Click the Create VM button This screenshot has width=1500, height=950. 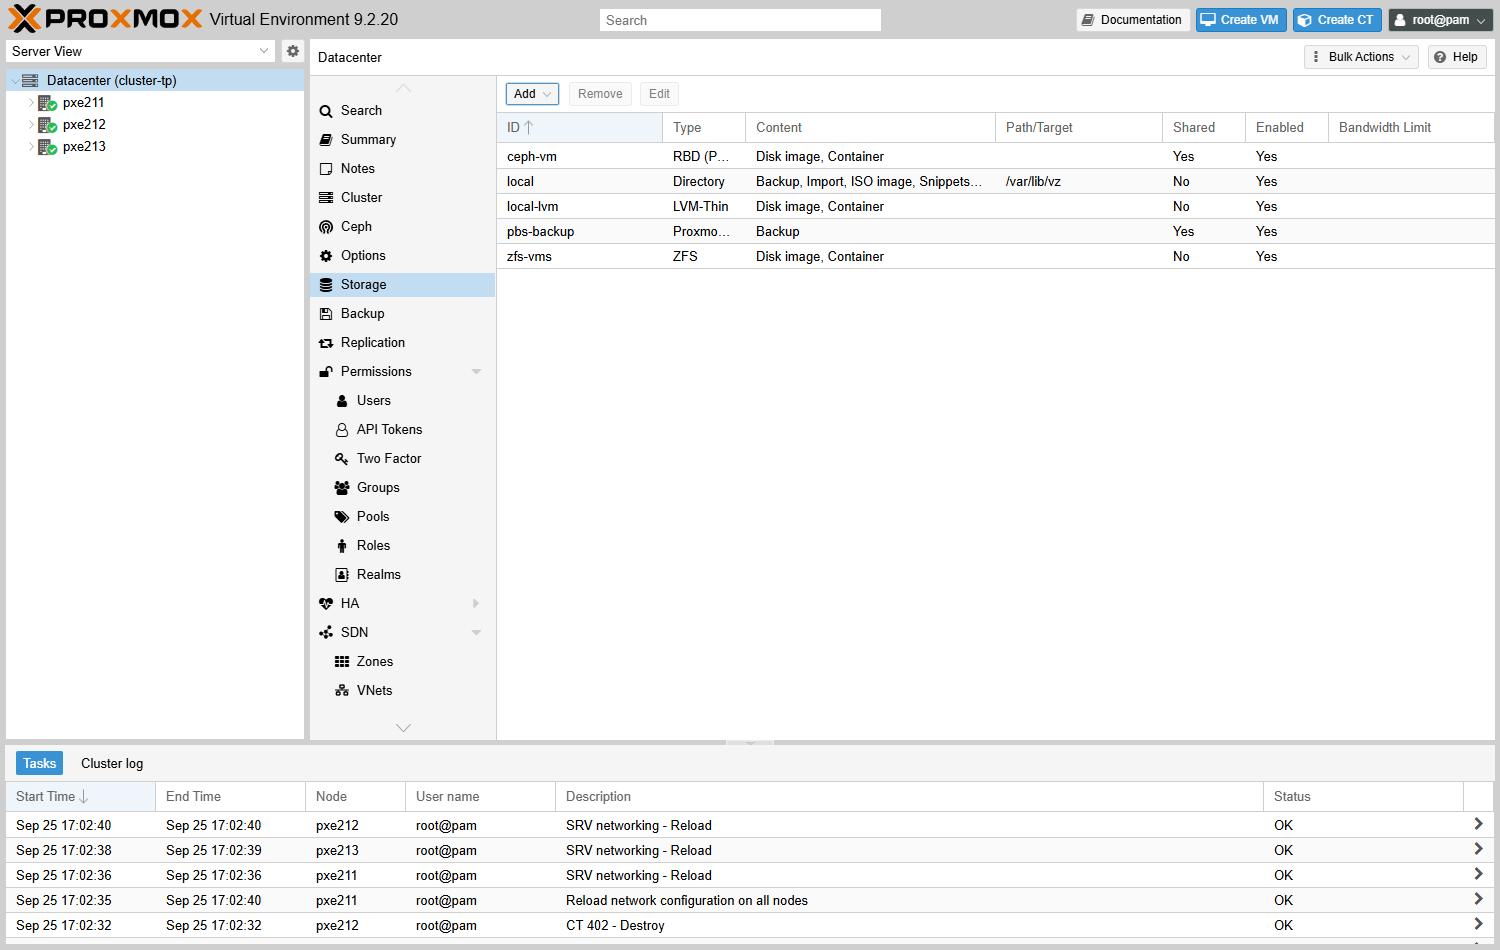pyautogui.click(x=1241, y=20)
